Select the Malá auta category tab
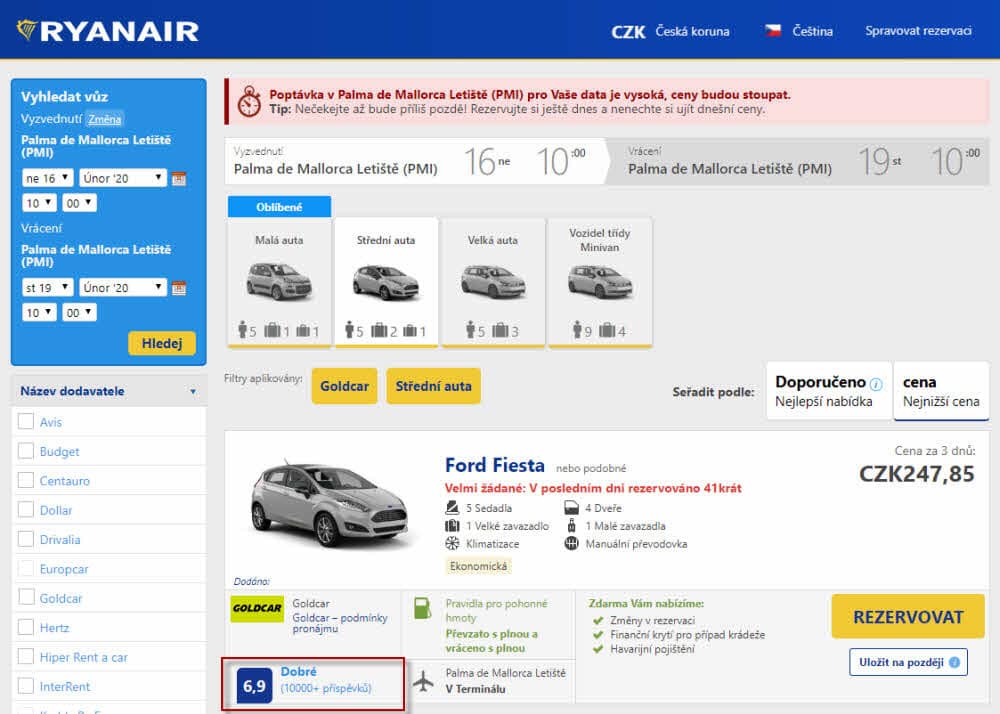 pos(279,282)
